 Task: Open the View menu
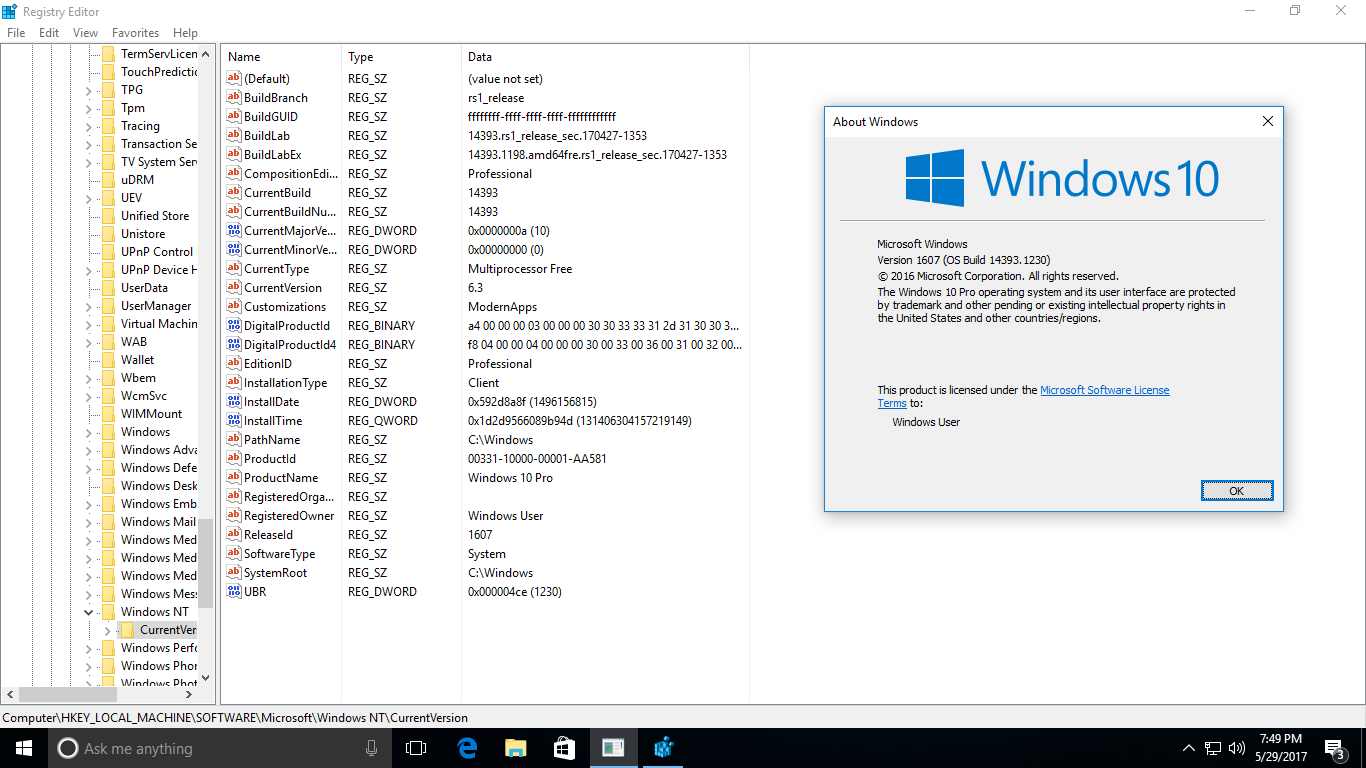85,33
